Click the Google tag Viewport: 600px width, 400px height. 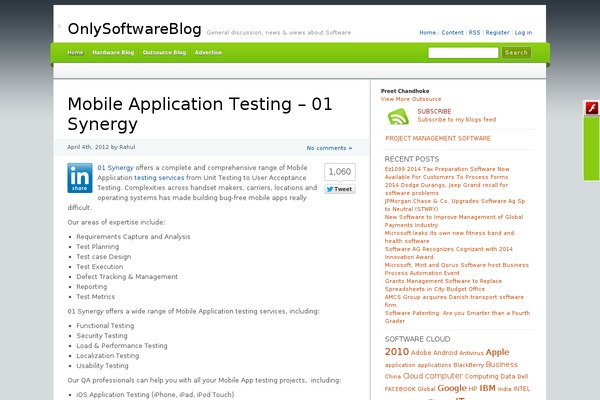coord(452,388)
